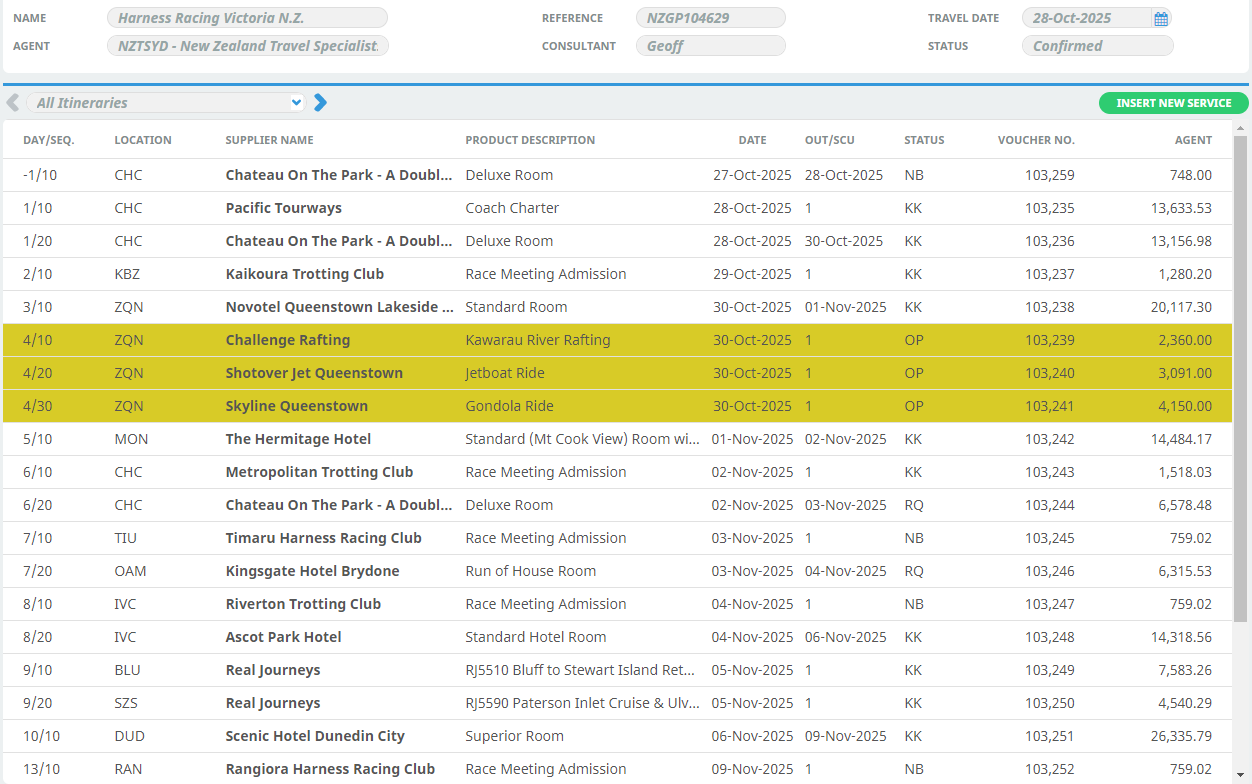Select Scenic Hotel Dunedin City supplier
Screen dimensions: 1252x784
315,736
